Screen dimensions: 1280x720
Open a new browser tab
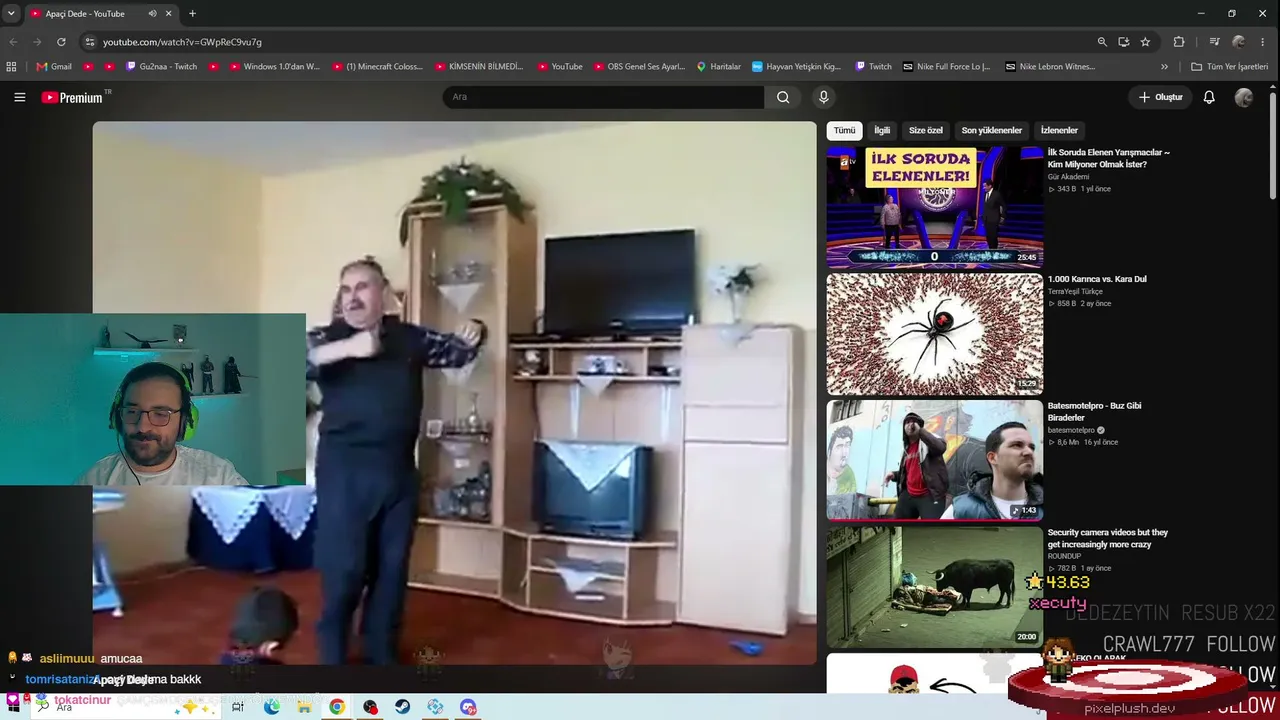click(x=192, y=14)
